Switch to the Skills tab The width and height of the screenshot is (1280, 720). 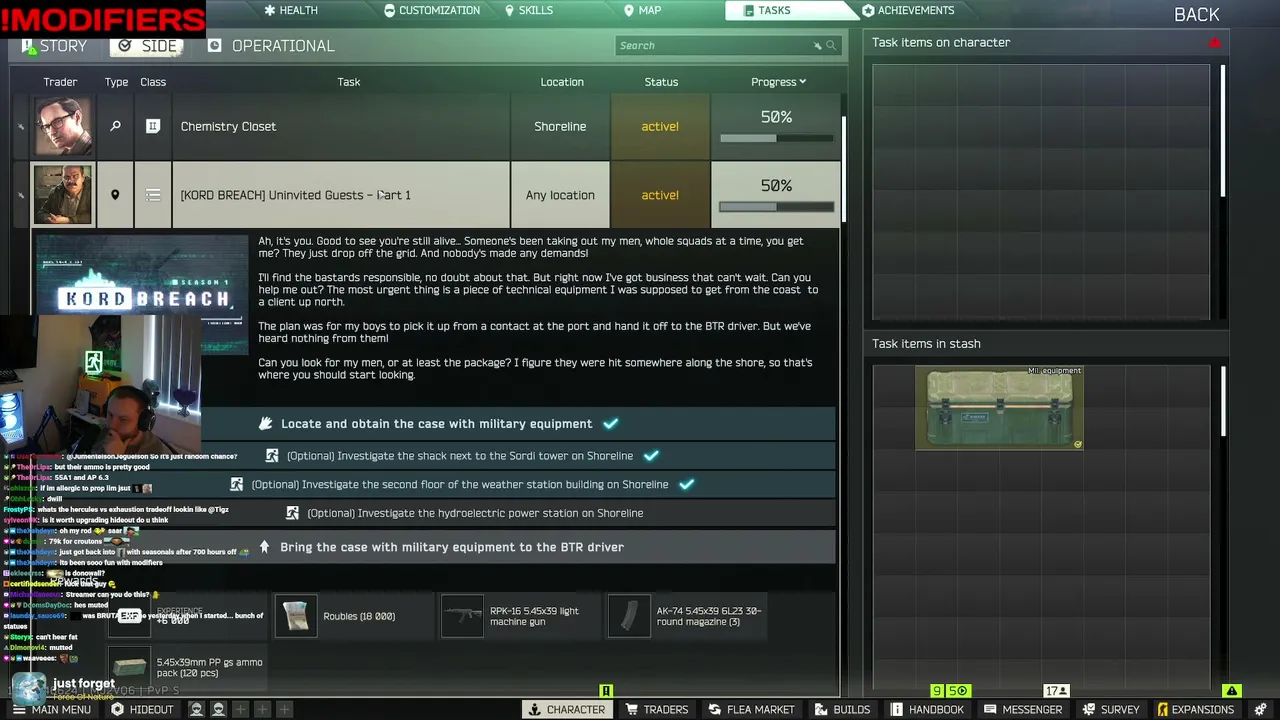tap(528, 10)
